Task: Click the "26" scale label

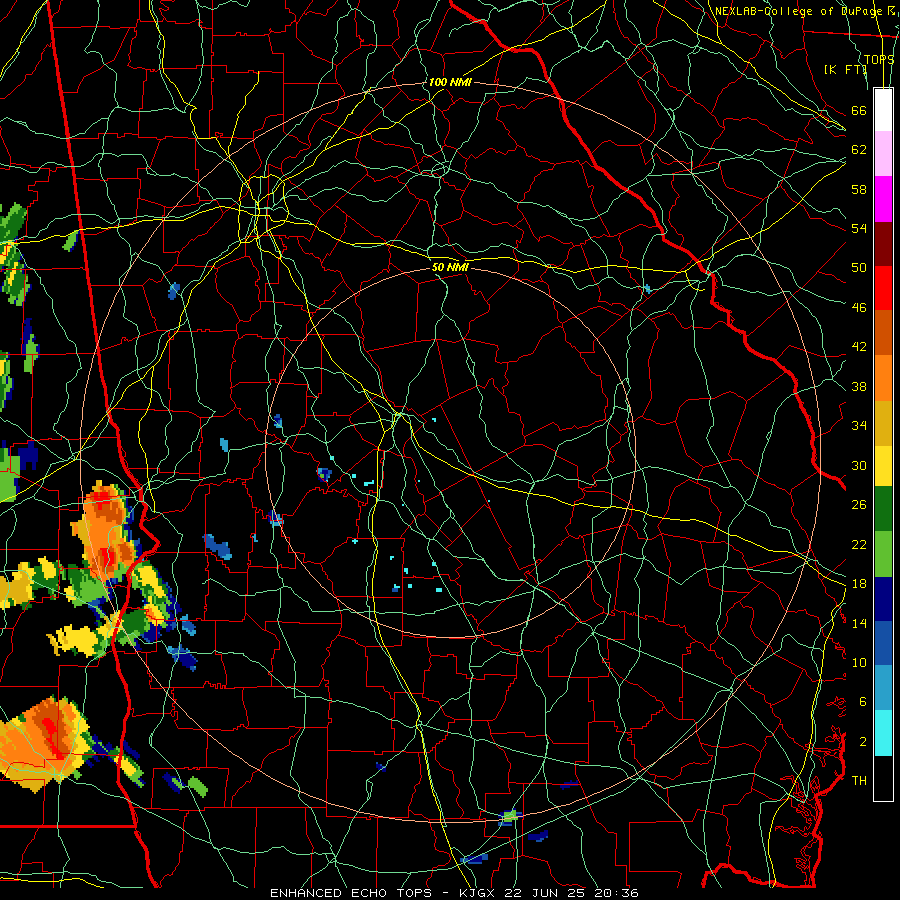Action: [859, 505]
